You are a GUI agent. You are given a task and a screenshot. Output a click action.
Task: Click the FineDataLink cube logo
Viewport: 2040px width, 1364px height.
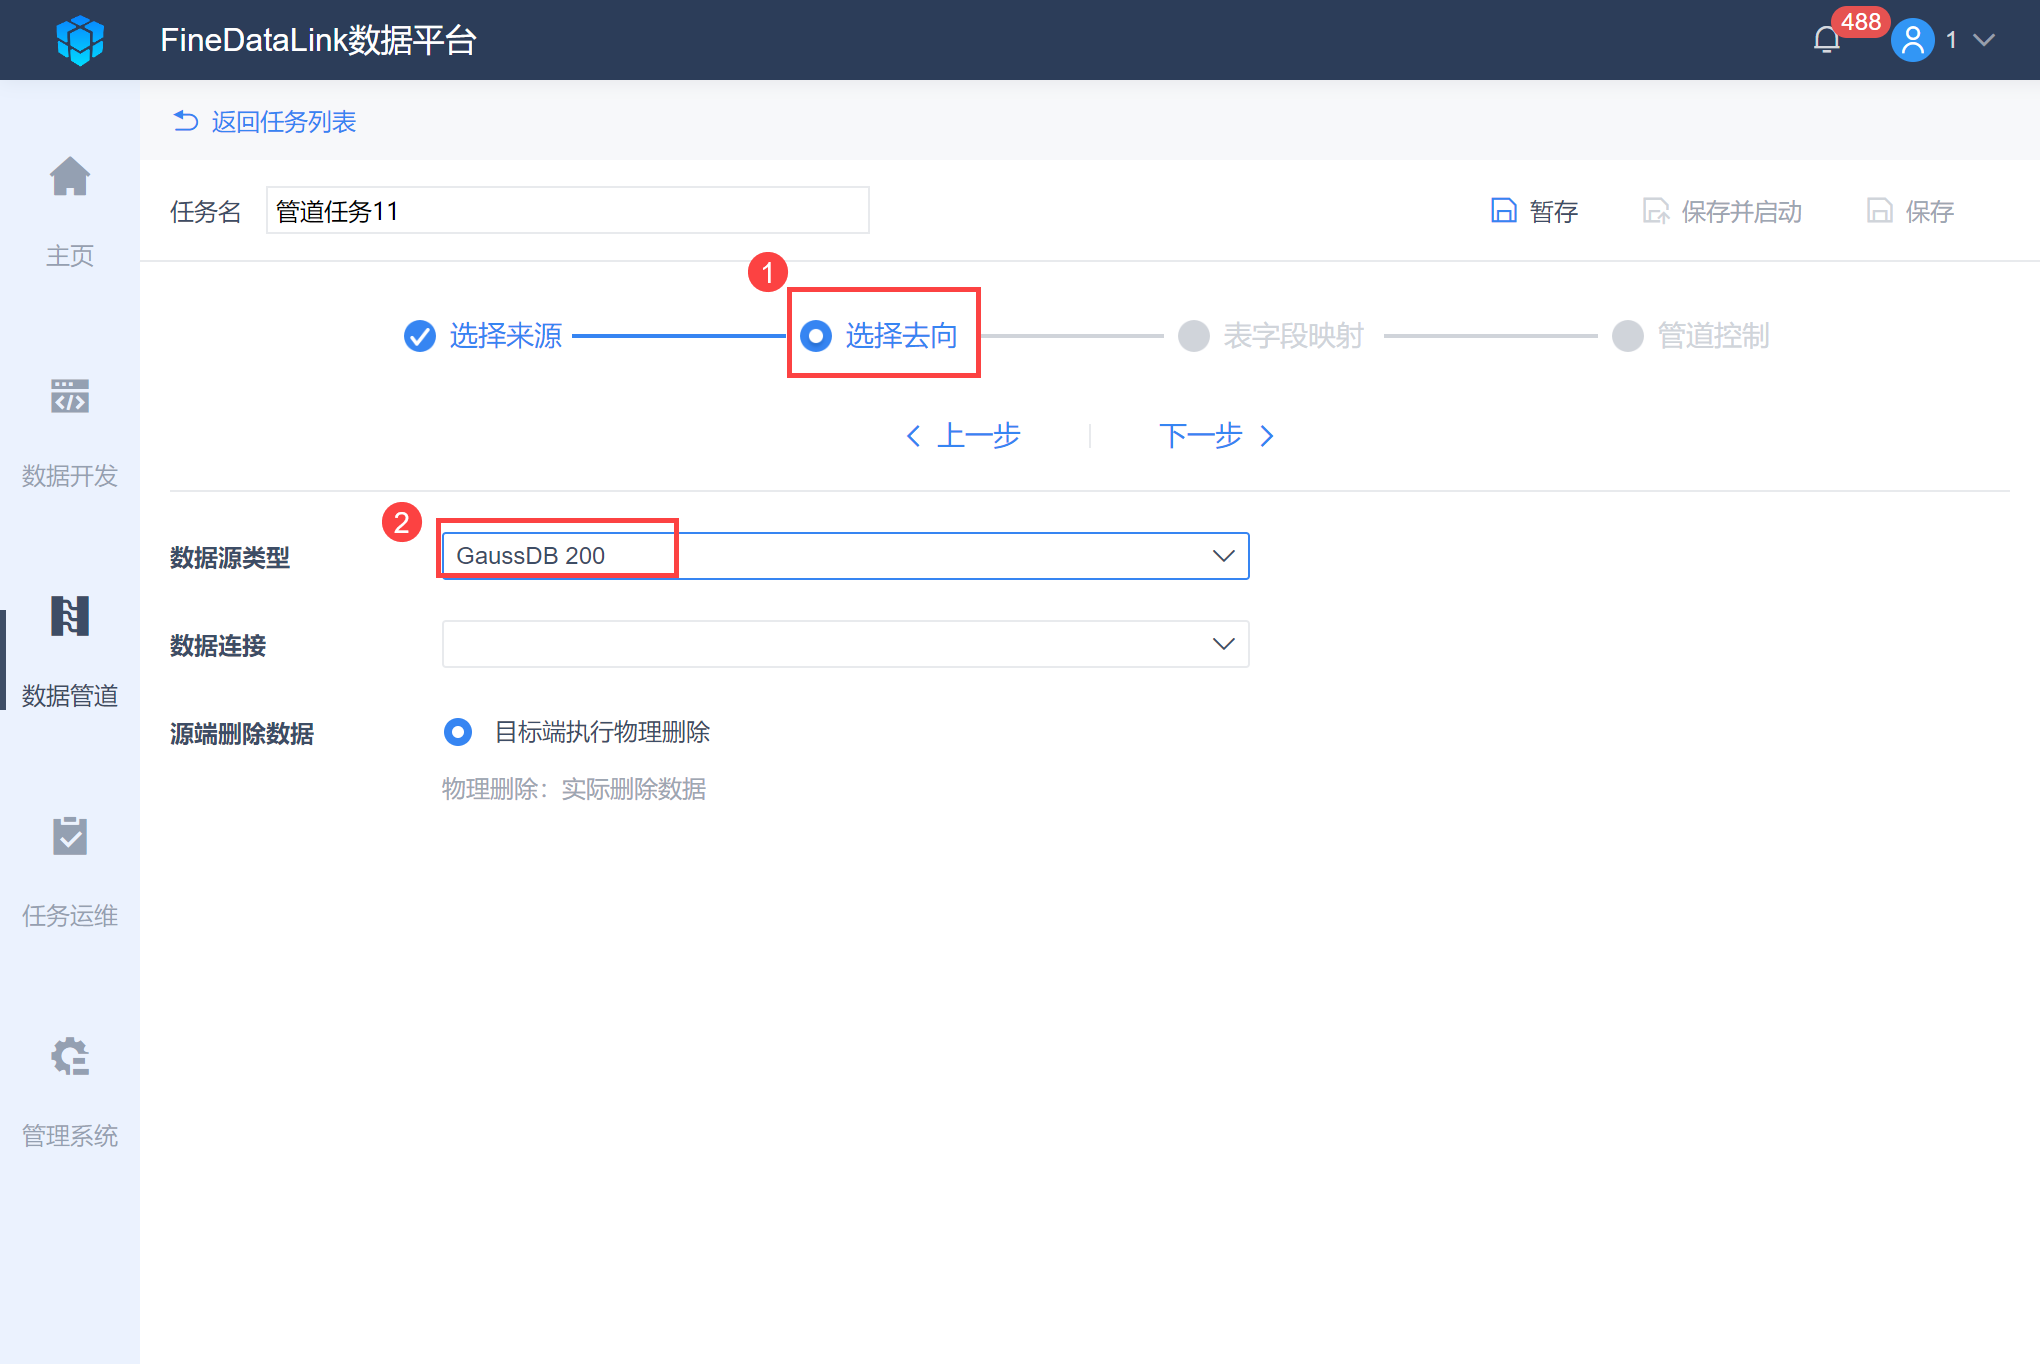coord(80,40)
